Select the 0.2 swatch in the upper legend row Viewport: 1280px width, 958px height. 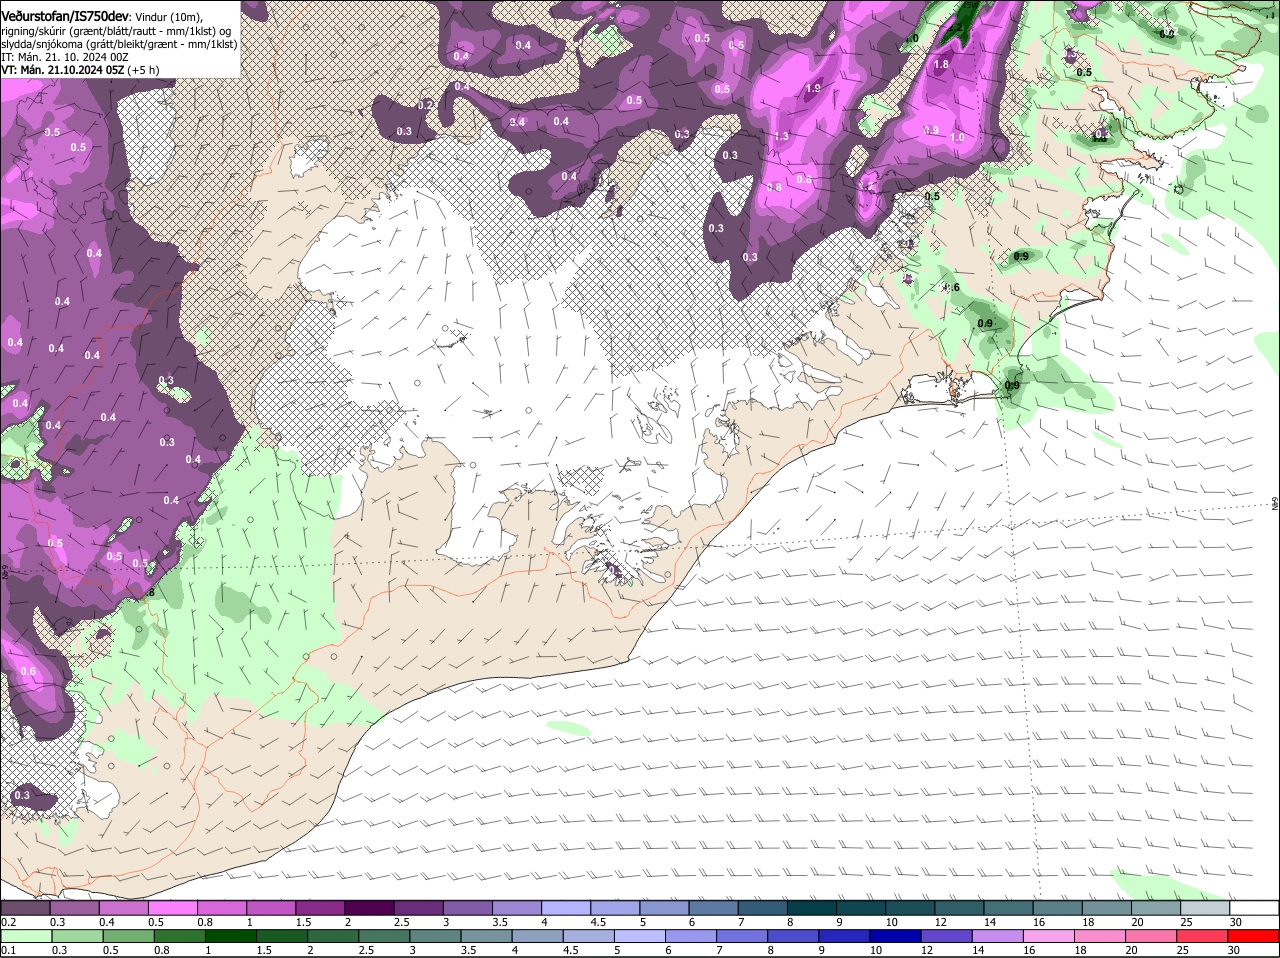25,908
